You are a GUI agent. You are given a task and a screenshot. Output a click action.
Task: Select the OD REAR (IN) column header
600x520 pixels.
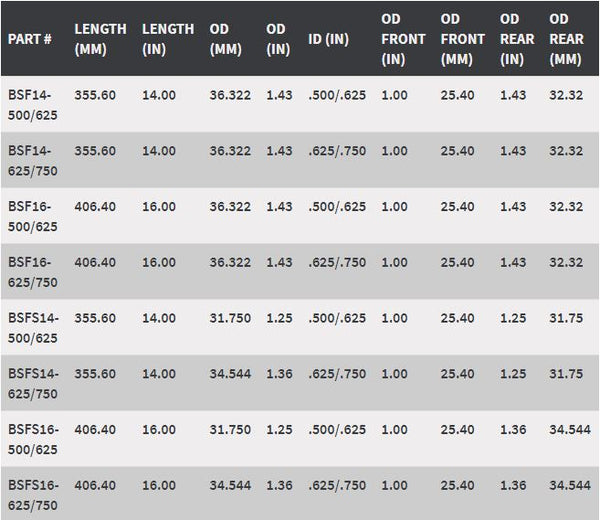pos(517,39)
